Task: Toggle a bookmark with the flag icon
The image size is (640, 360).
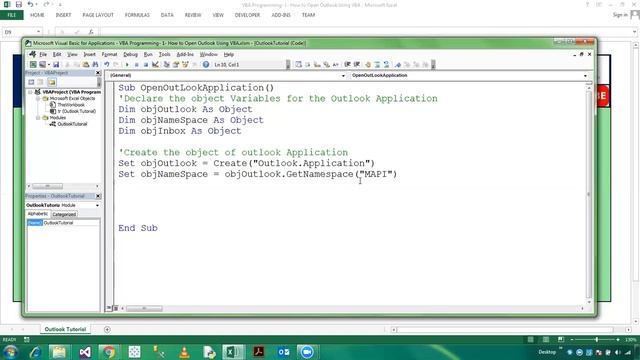Action: [x=398, y=64]
